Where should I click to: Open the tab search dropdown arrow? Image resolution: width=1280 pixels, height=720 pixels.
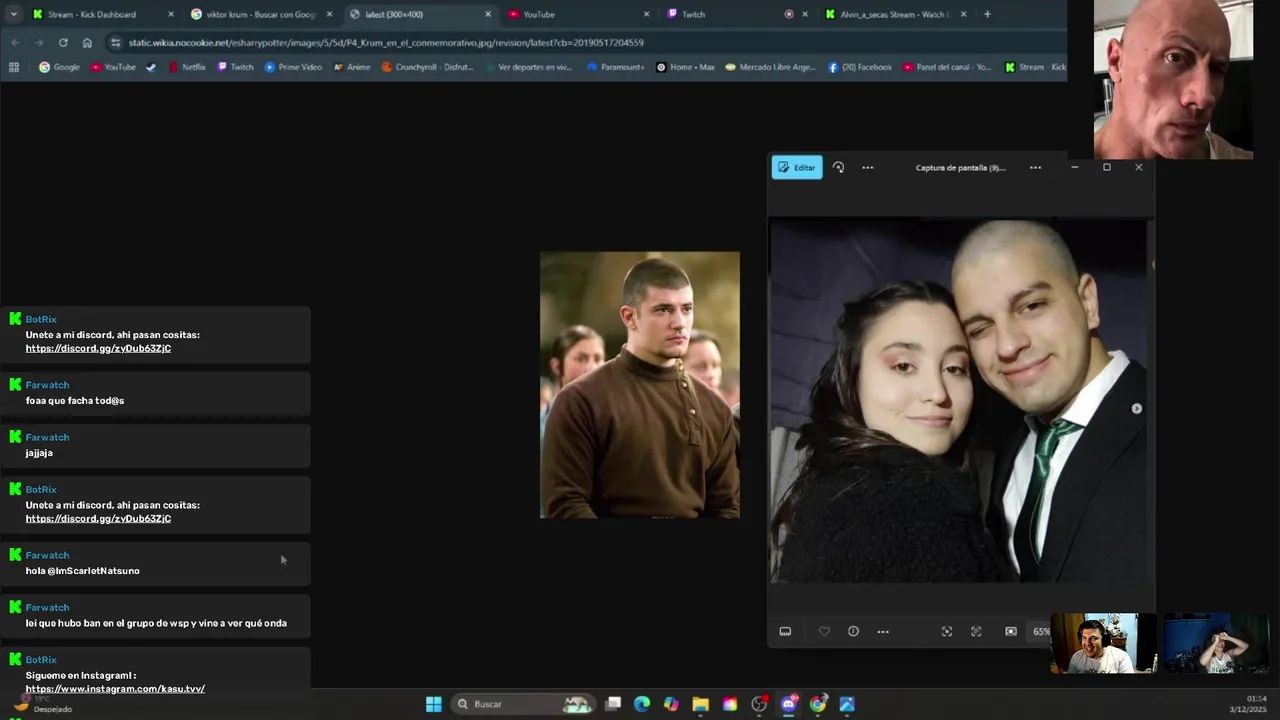(13, 14)
